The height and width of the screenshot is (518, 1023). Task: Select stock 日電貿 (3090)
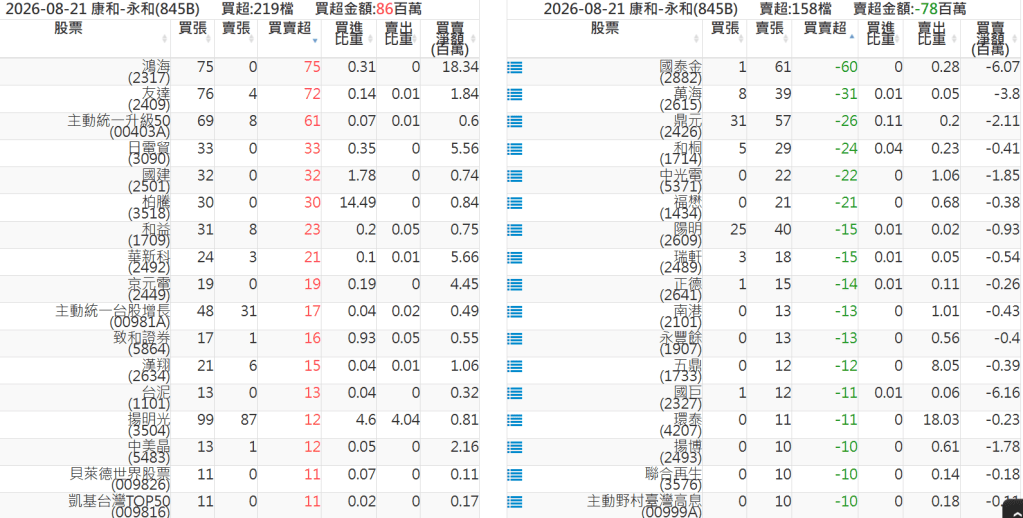point(149,153)
